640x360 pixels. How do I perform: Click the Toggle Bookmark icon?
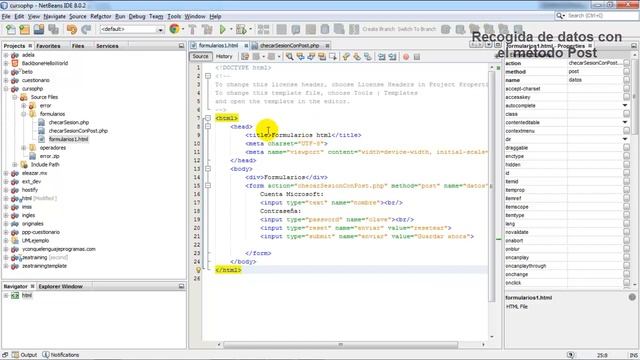(368, 57)
